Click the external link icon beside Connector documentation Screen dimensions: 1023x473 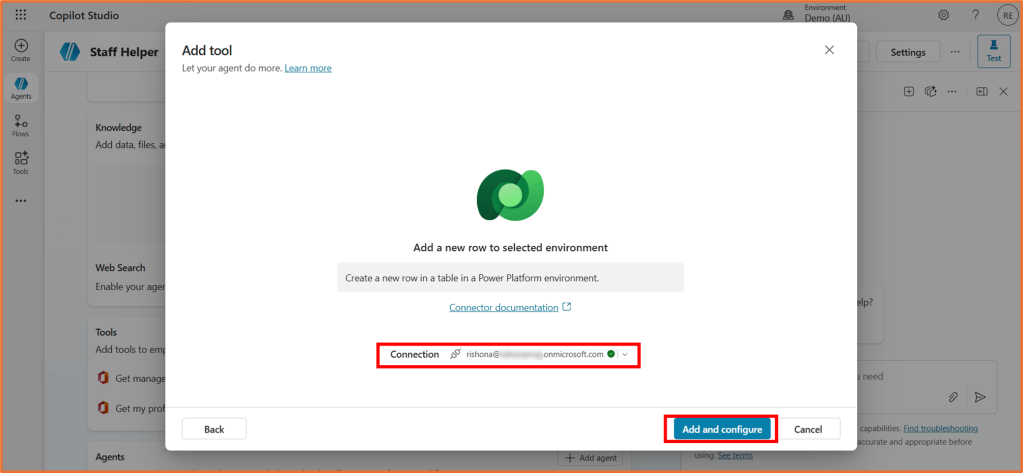[567, 307]
